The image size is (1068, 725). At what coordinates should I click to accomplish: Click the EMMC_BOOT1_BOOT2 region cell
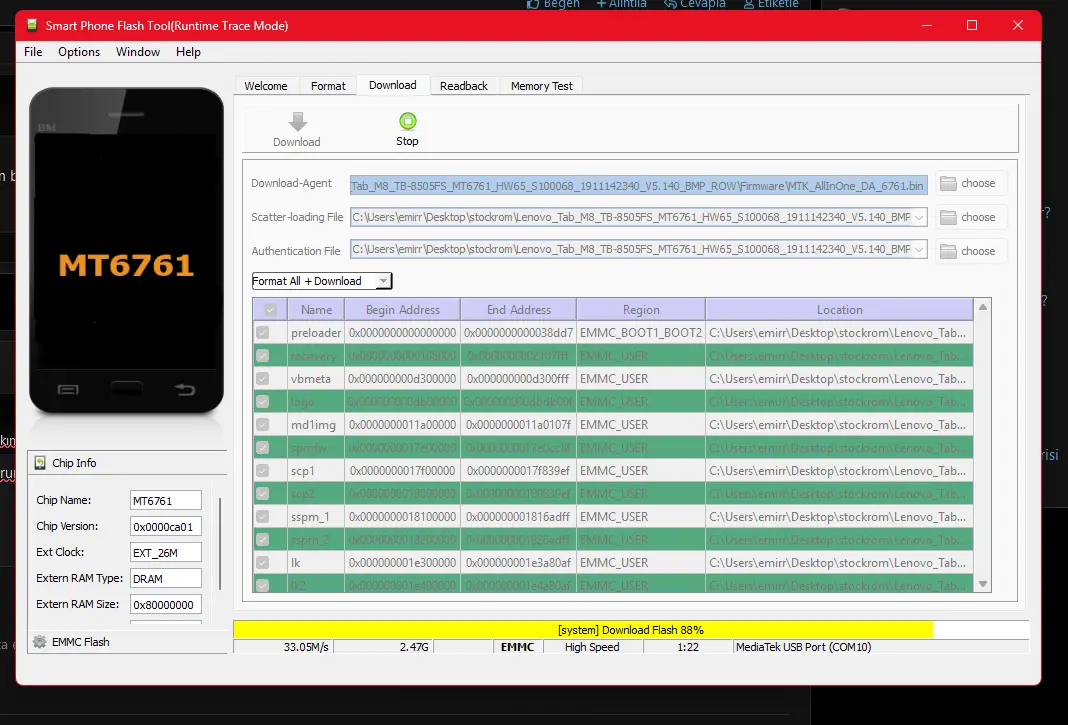[641, 333]
